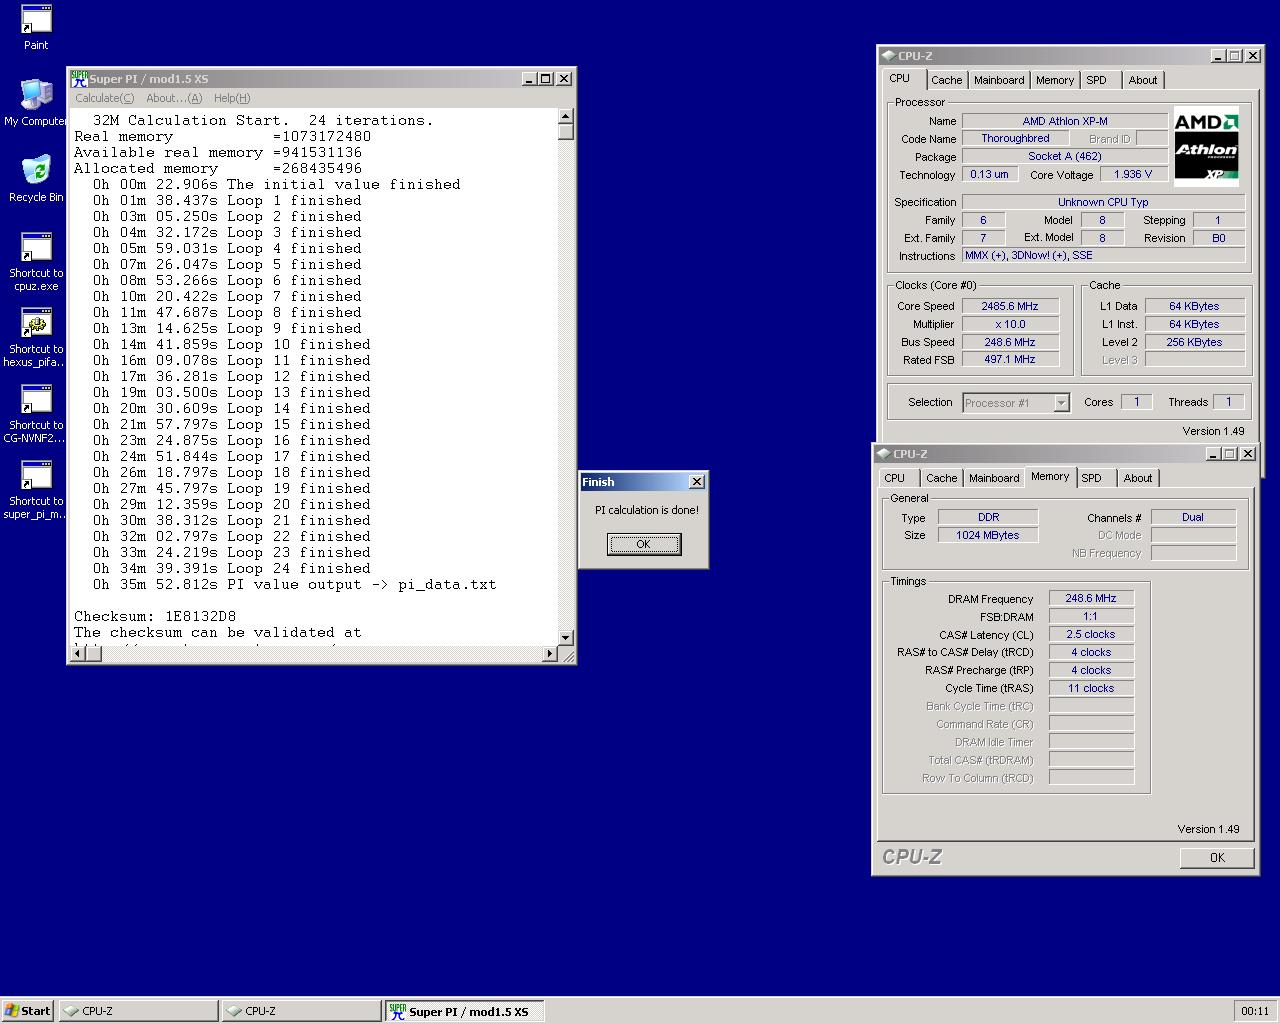1280x1024 pixels.
Task: Click the Super PI horizontal scrollbar right arrow
Action: [x=549, y=654]
